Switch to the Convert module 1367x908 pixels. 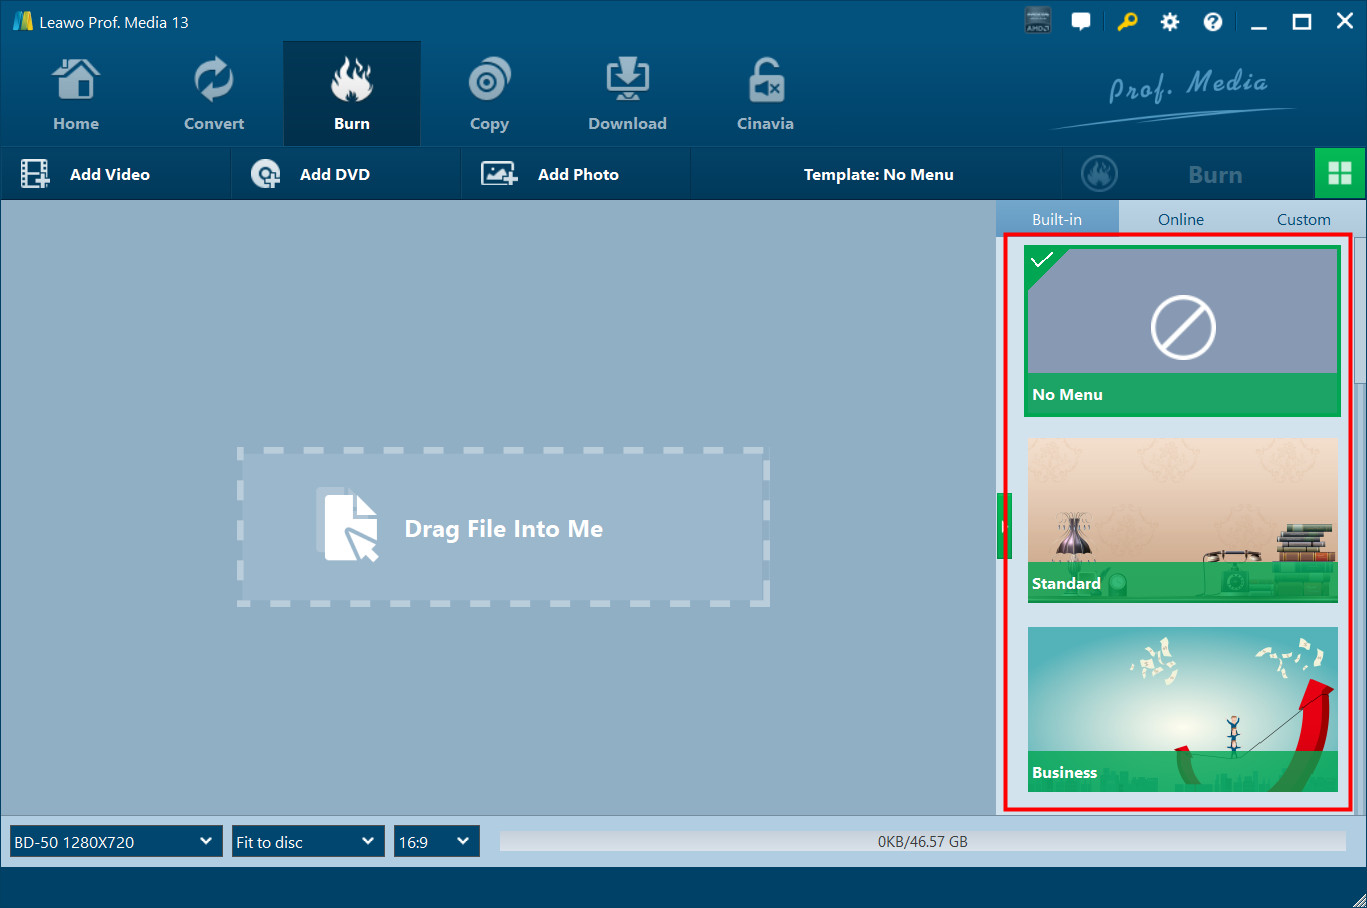(x=214, y=95)
